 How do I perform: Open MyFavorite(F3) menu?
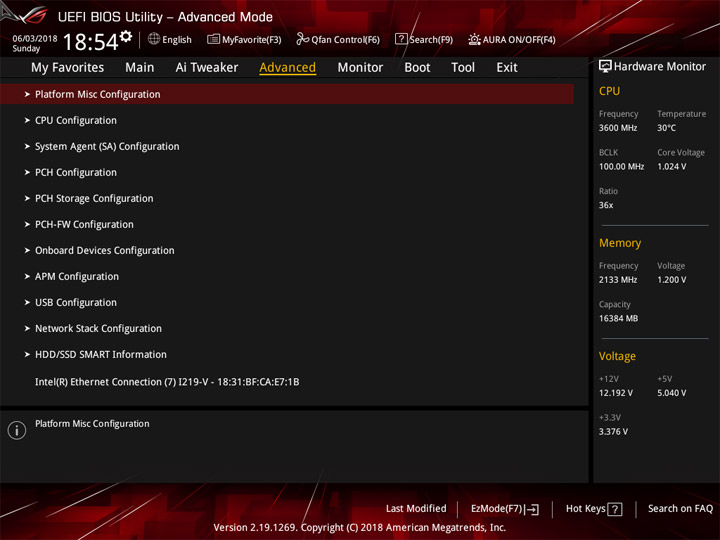(x=244, y=39)
